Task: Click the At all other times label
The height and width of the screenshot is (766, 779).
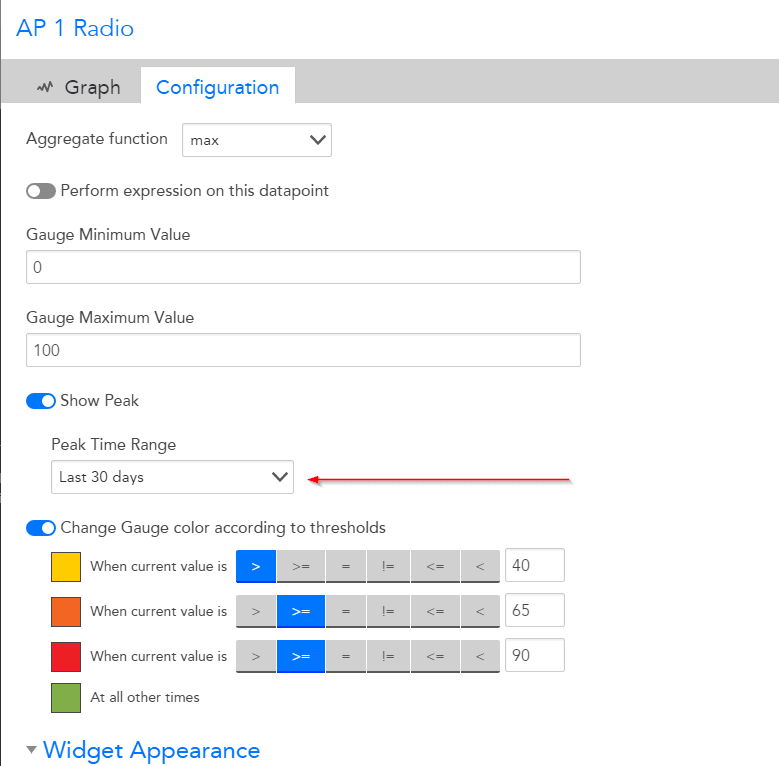Action: click(x=145, y=697)
